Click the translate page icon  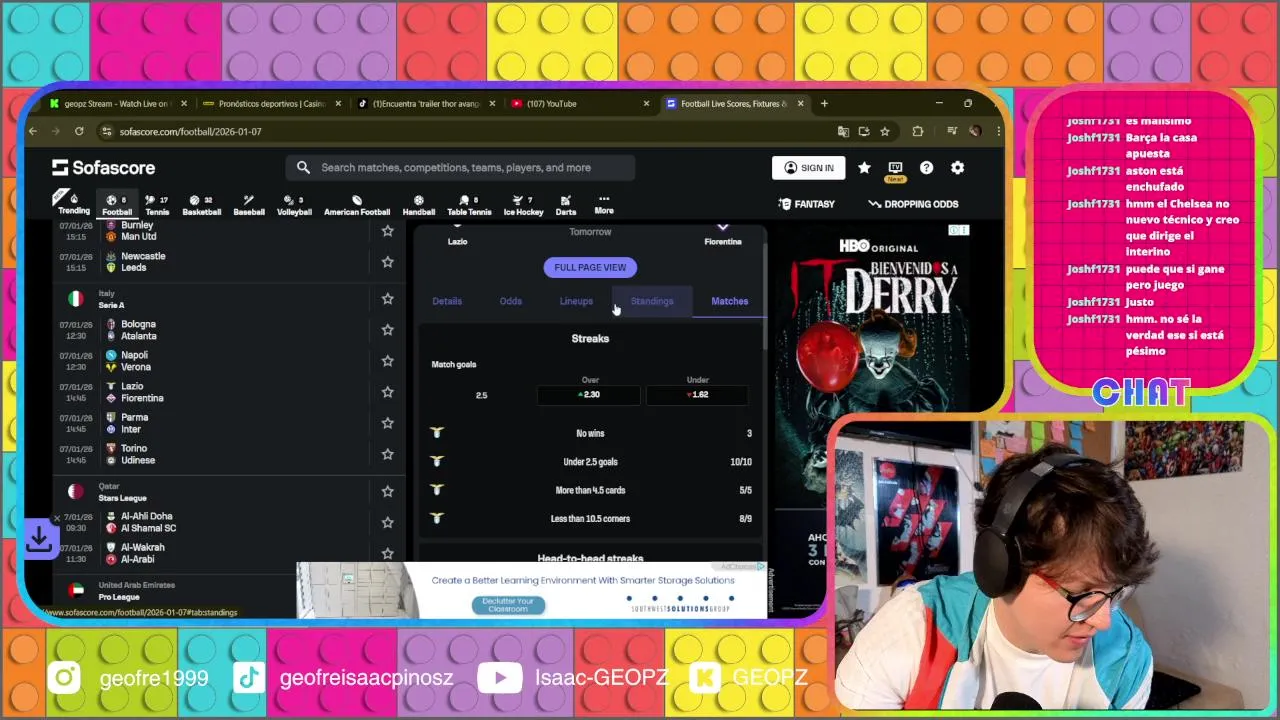pos(843,131)
